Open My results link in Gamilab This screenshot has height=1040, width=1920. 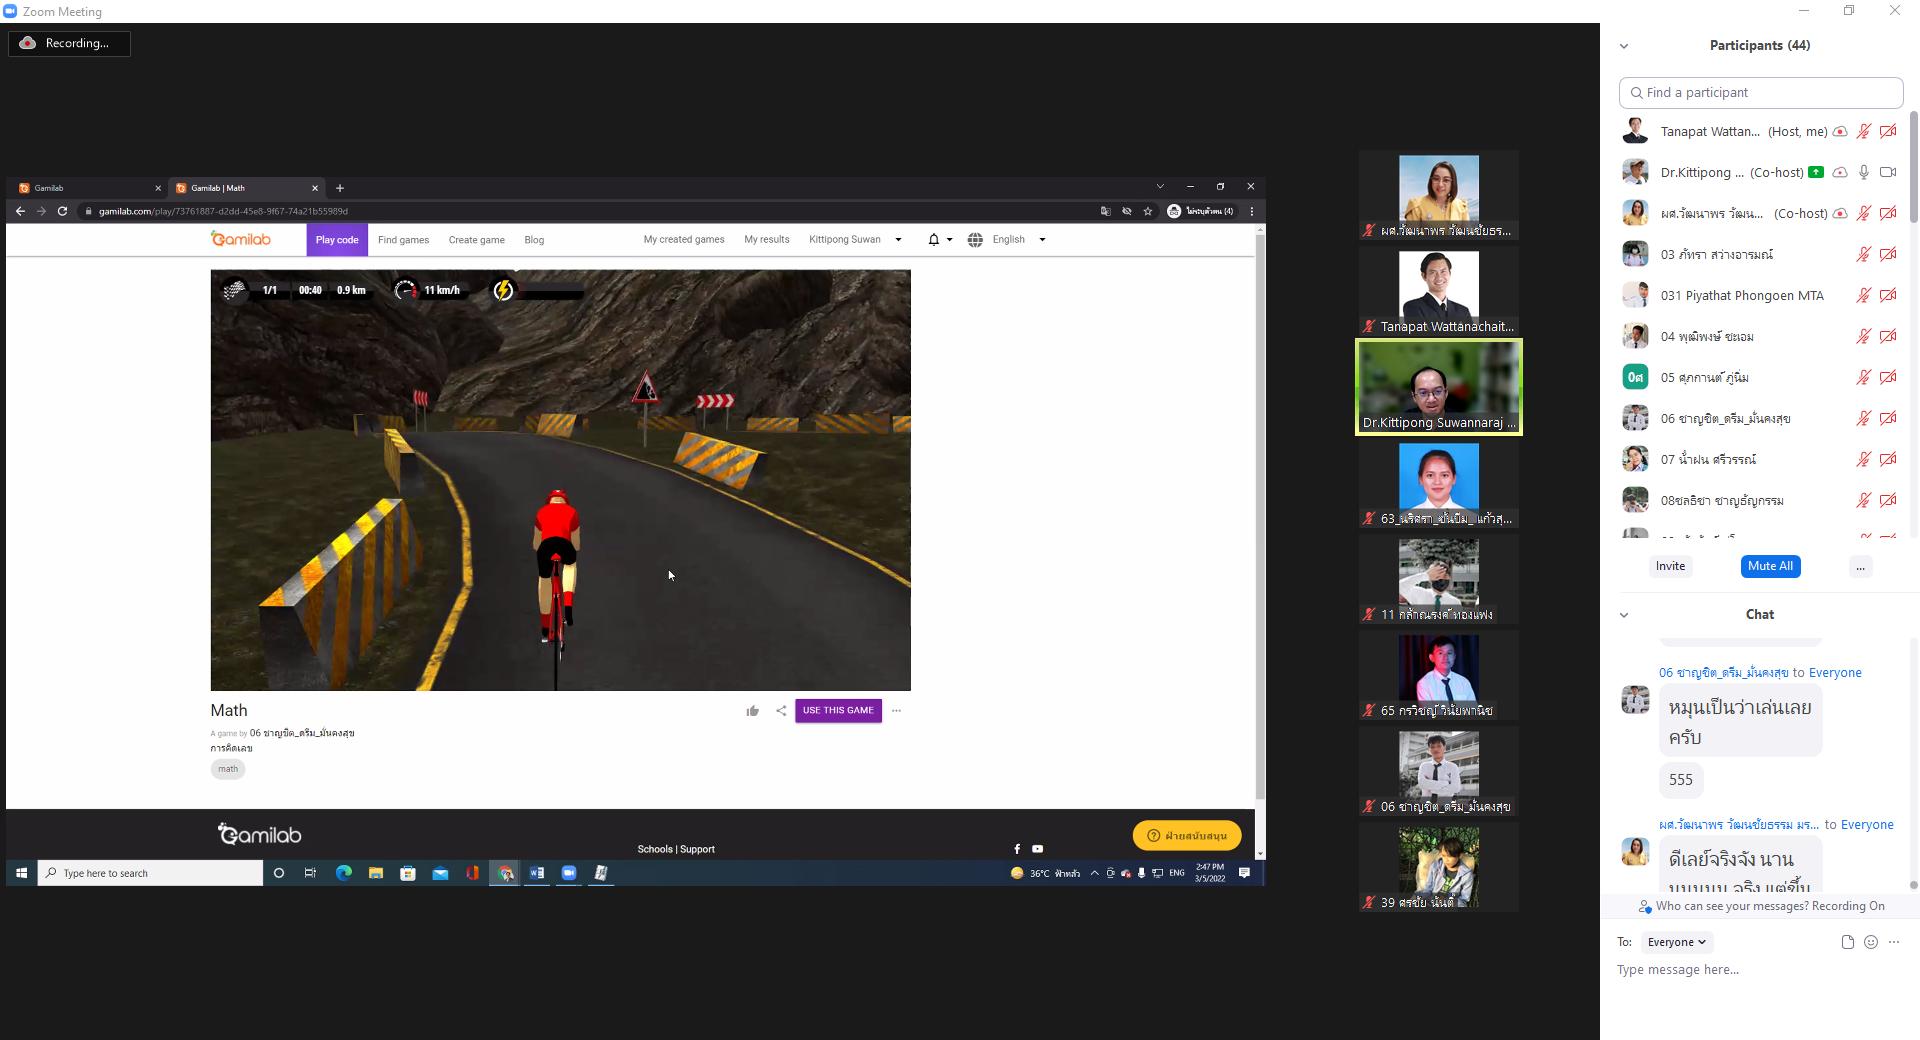[767, 240]
